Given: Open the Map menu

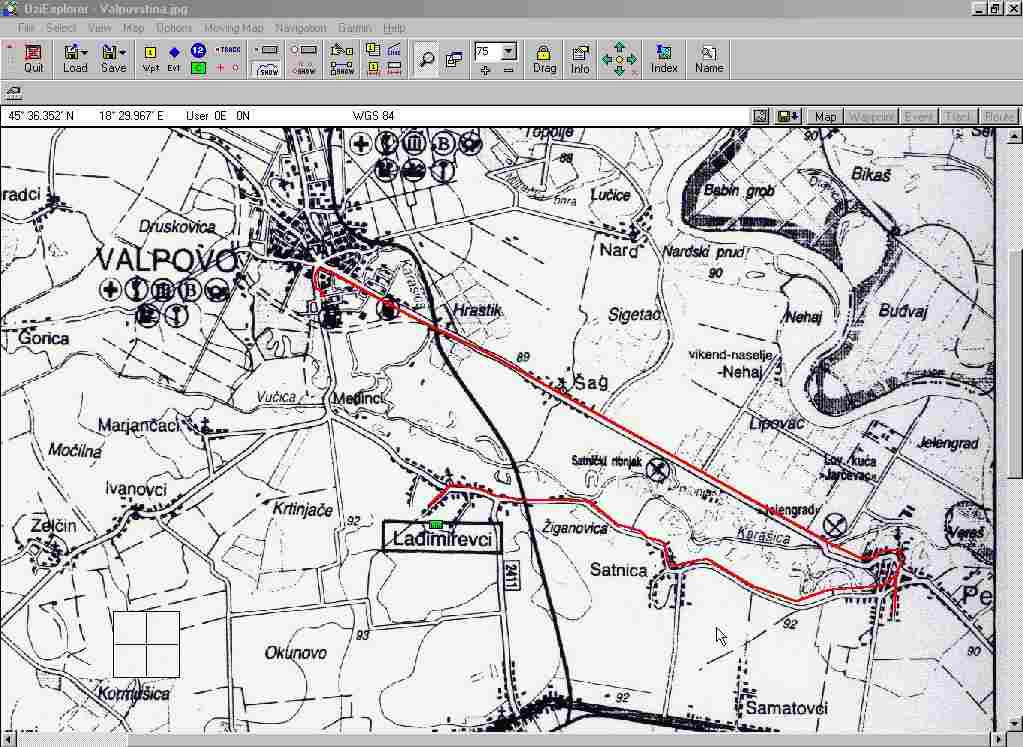Looking at the screenshot, I should tap(133, 28).
